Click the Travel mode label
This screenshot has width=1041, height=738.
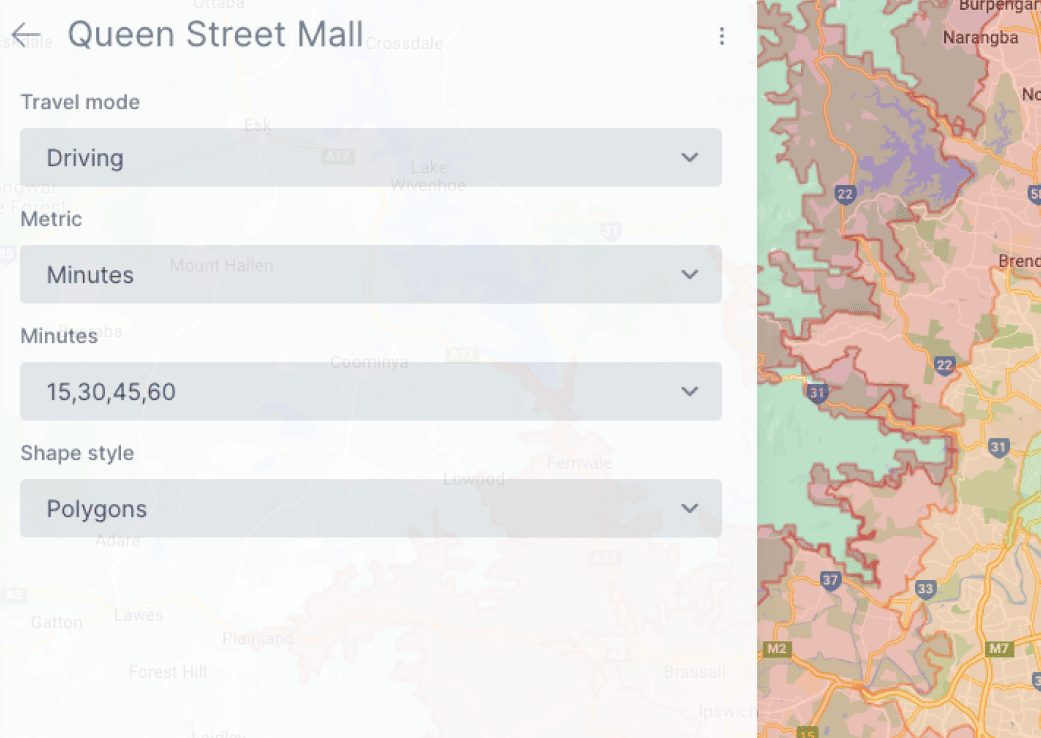[x=80, y=102]
